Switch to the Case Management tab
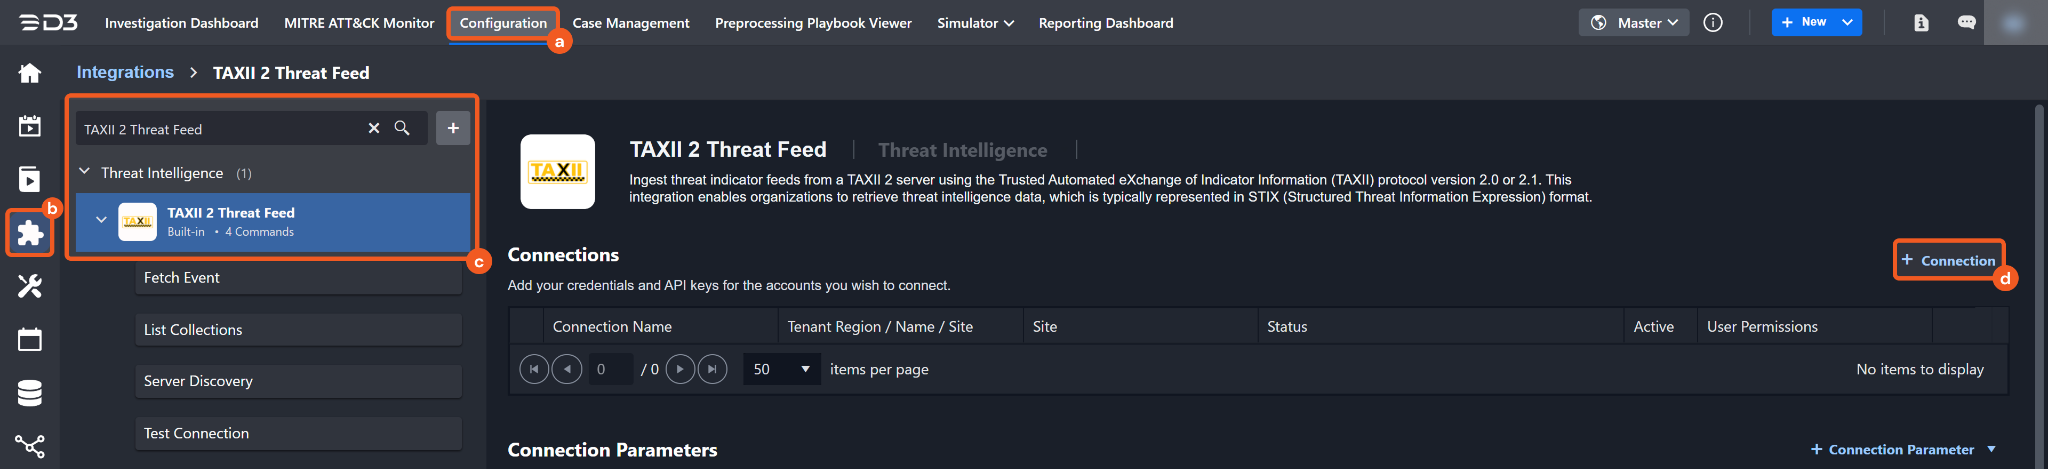The height and width of the screenshot is (469, 2048). pos(630,22)
